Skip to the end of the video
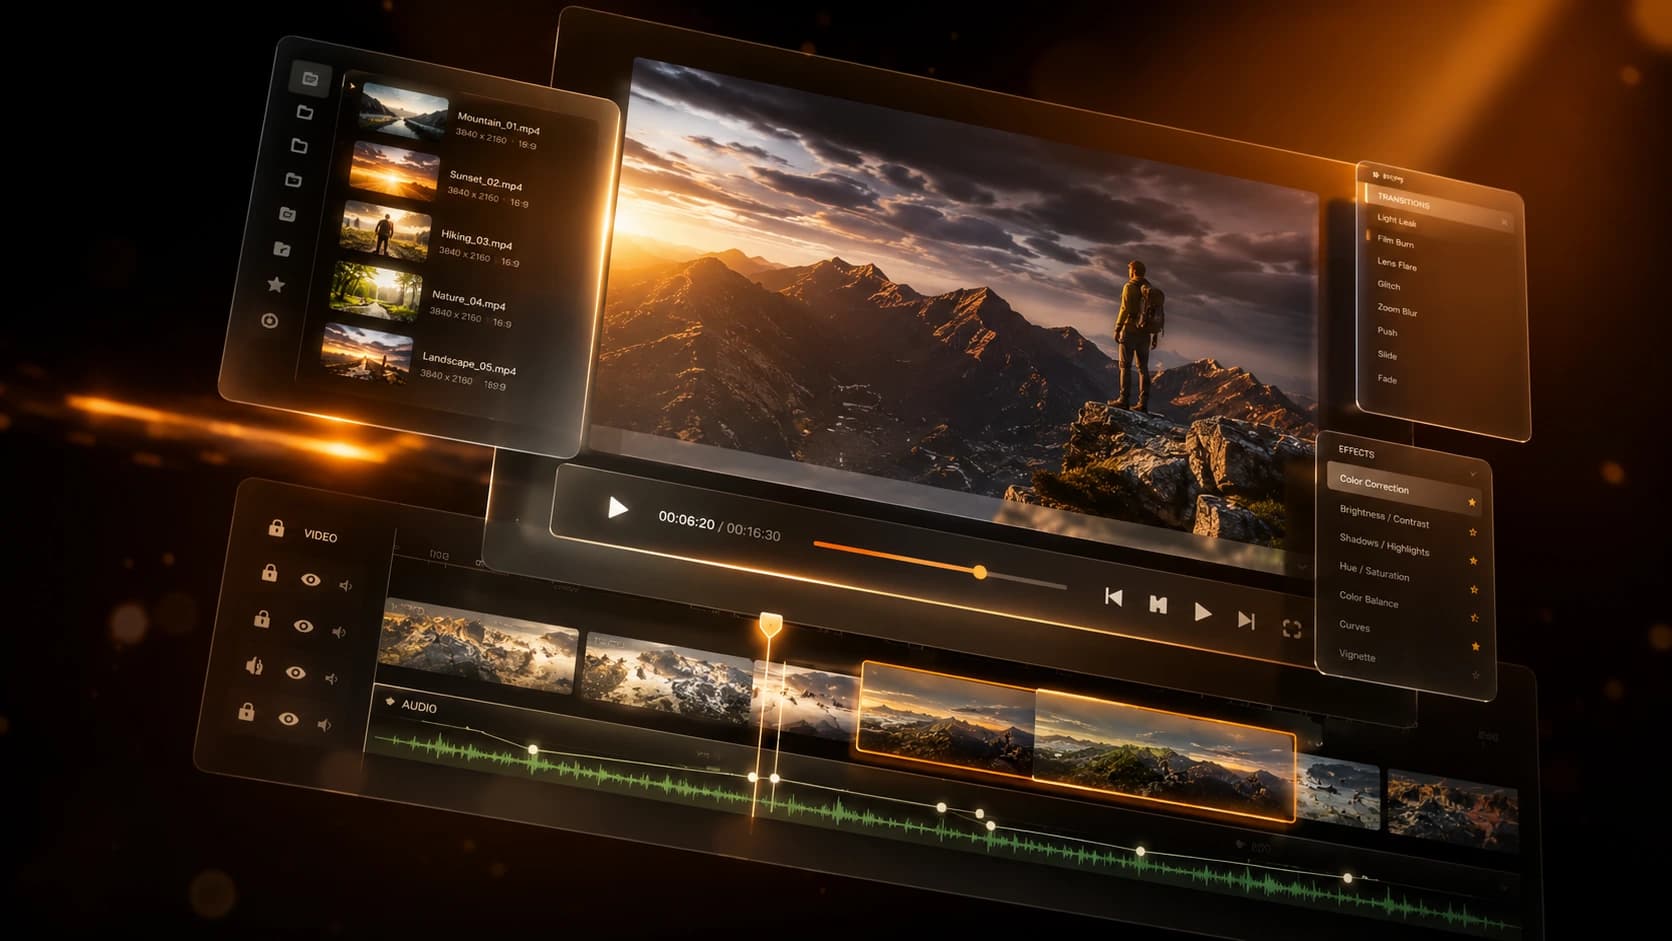 pyautogui.click(x=1246, y=620)
